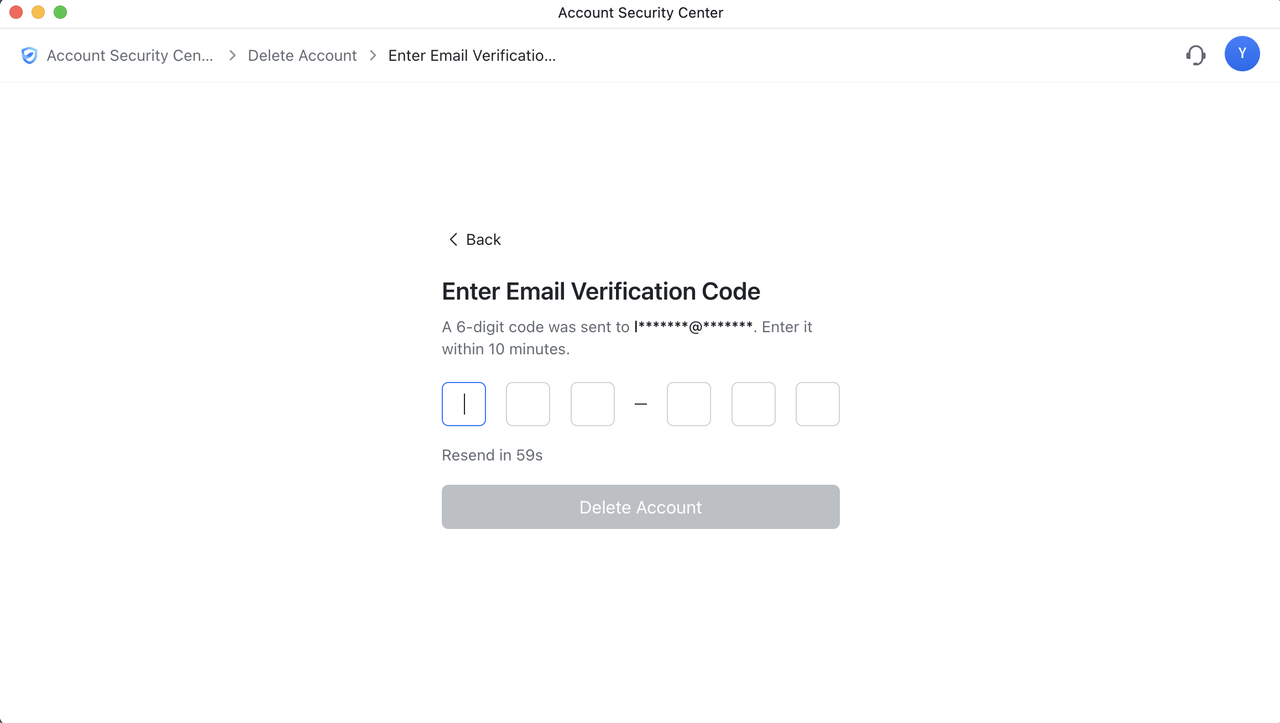Click the chevron after Account Security Center breadcrumb
Image resolution: width=1280 pixels, height=723 pixels.
click(232, 56)
